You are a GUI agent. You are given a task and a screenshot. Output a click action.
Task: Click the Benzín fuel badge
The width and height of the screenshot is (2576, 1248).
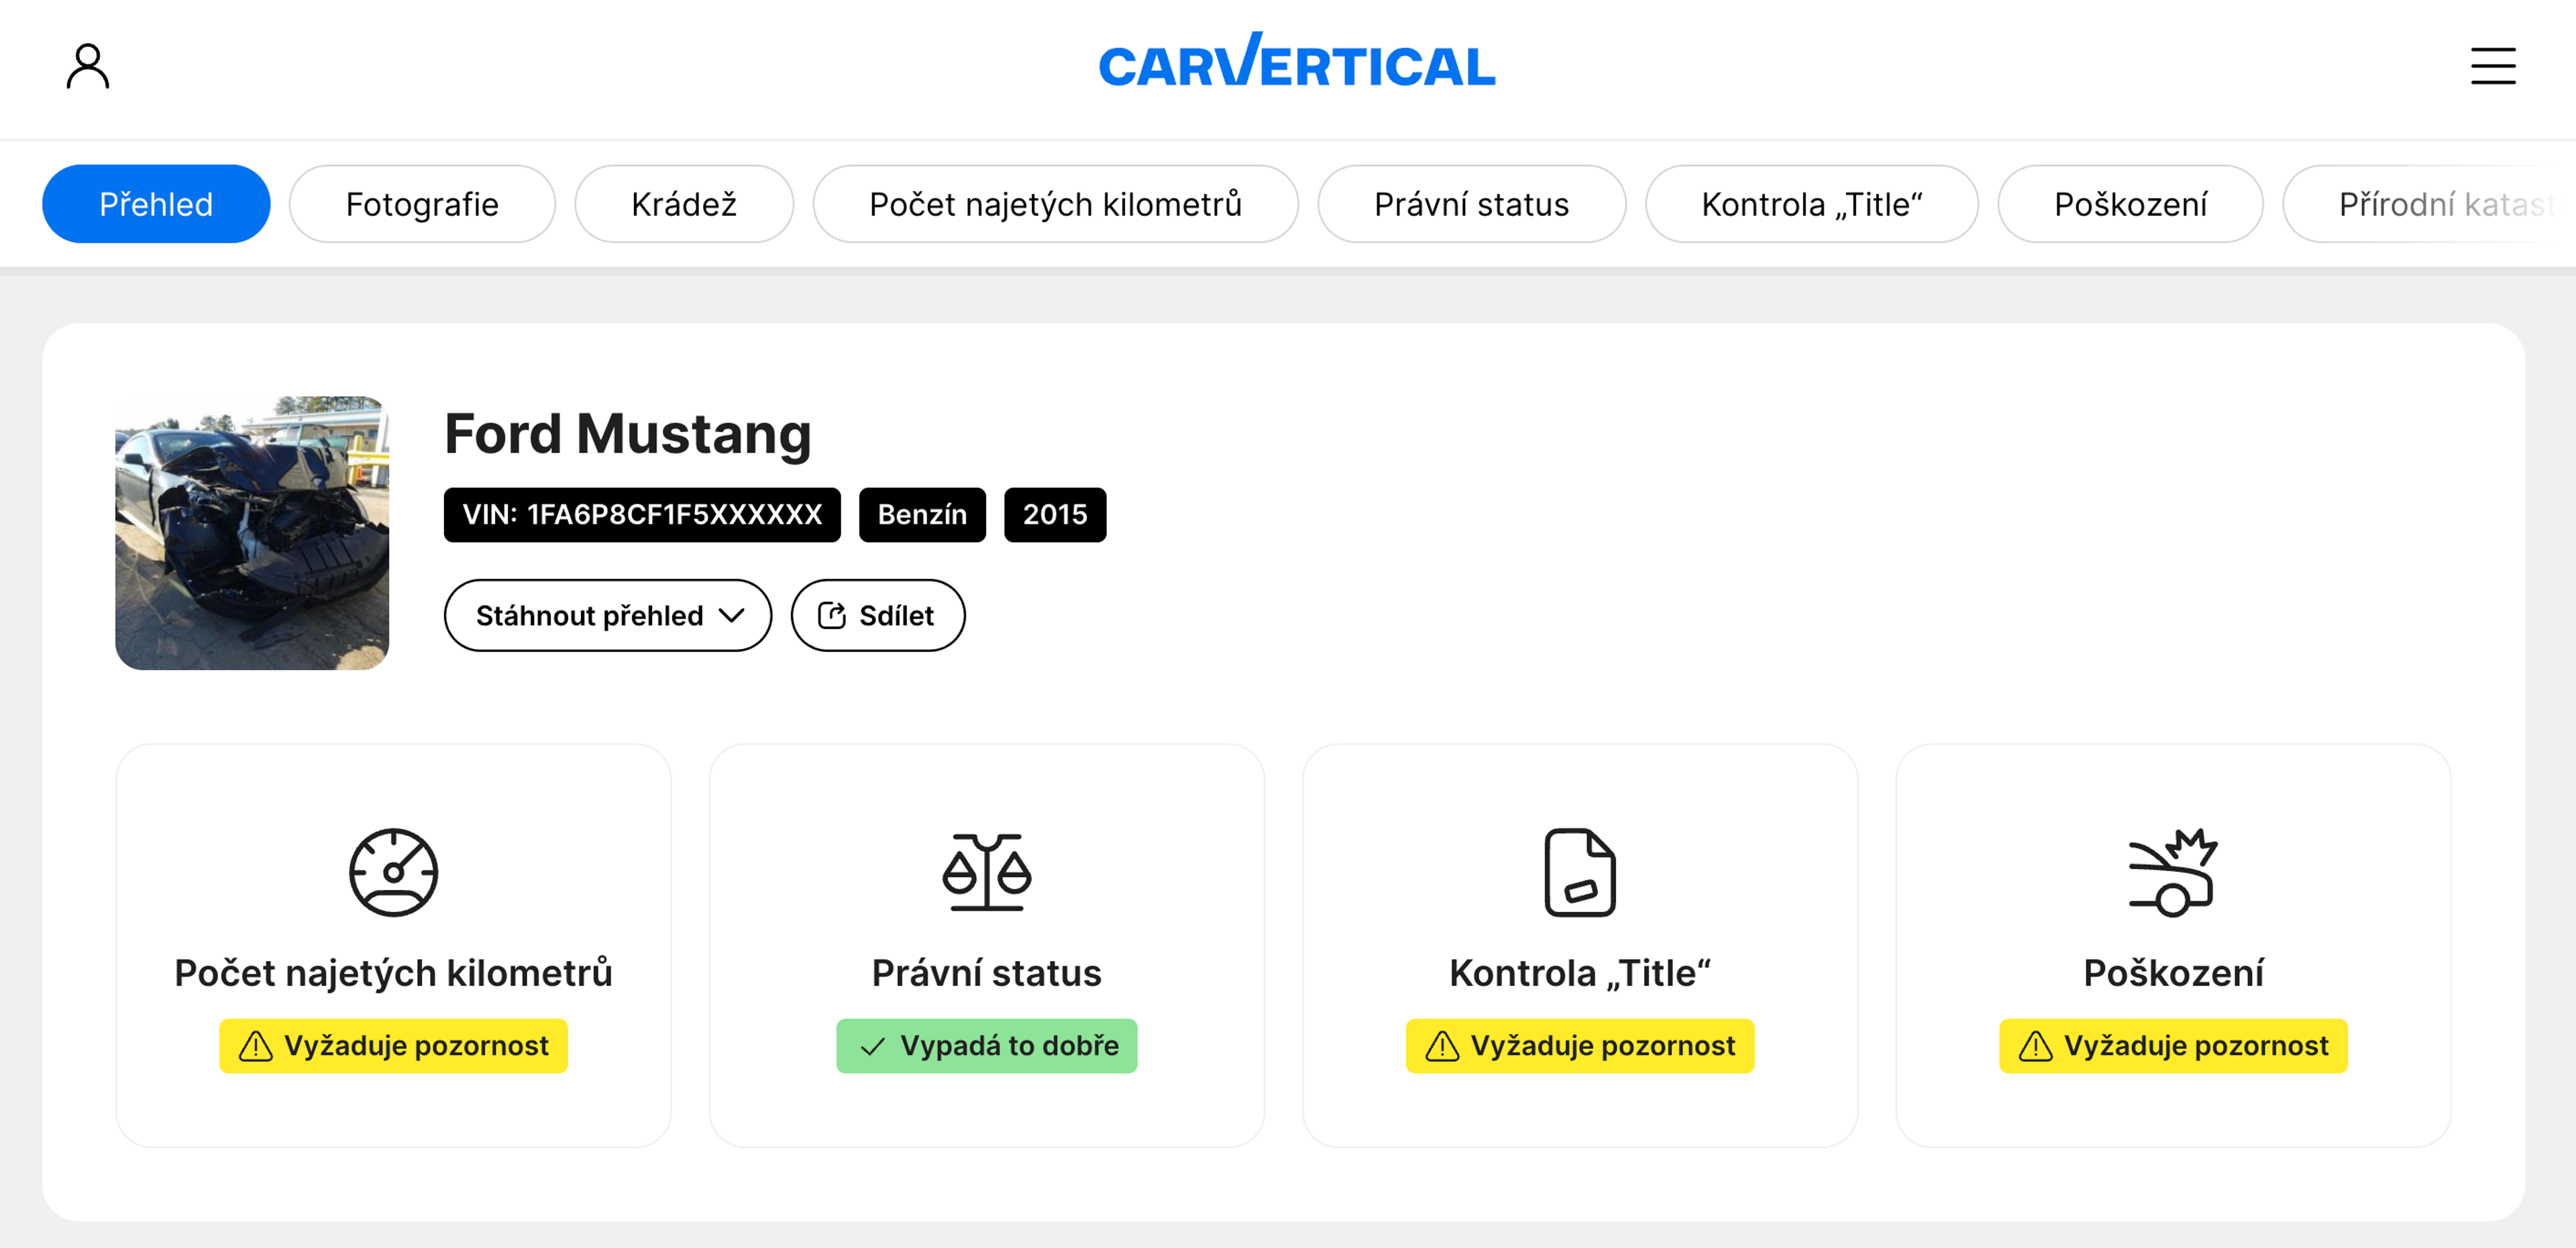click(x=922, y=515)
